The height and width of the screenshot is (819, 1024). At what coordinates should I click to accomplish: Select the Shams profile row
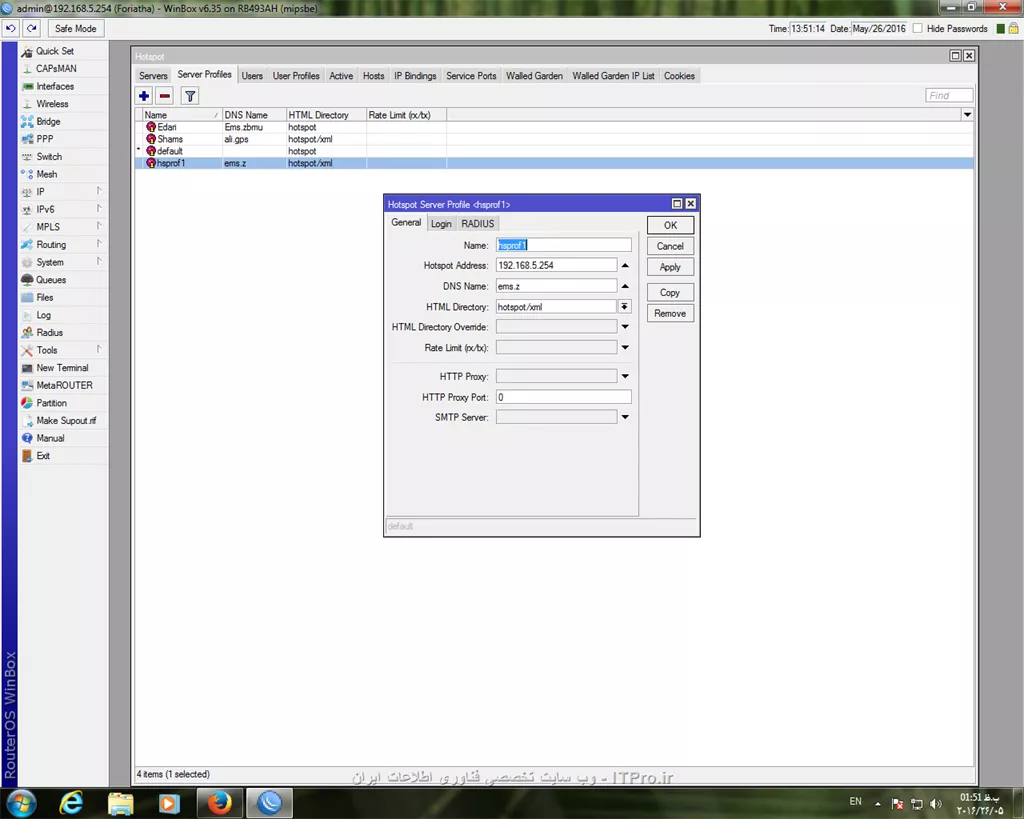tap(554, 139)
